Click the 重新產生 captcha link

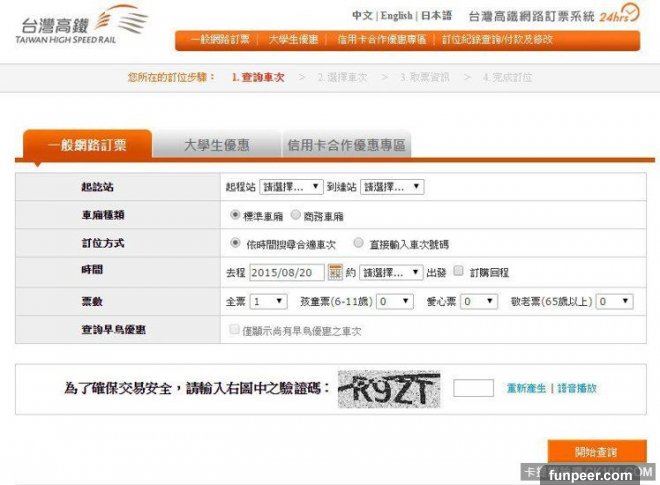click(x=526, y=388)
